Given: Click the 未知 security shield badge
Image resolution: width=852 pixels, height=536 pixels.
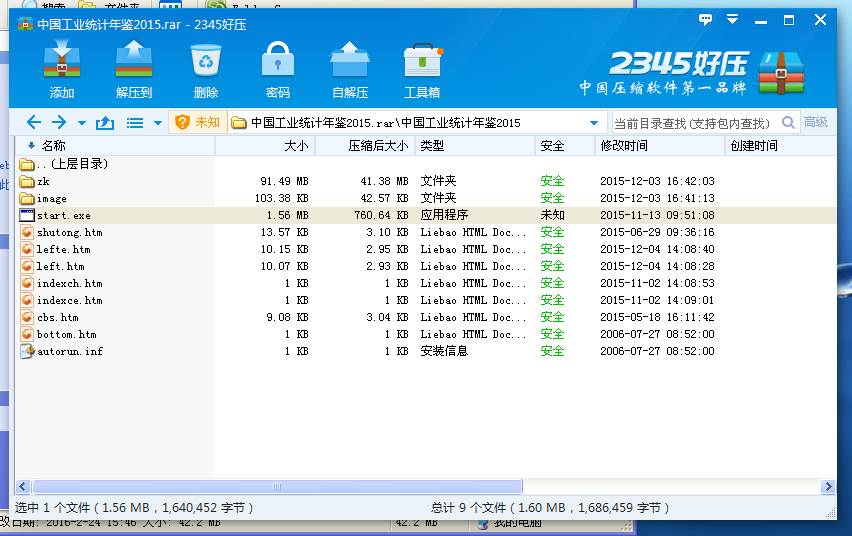Looking at the screenshot, I should [x=197, y=122].
